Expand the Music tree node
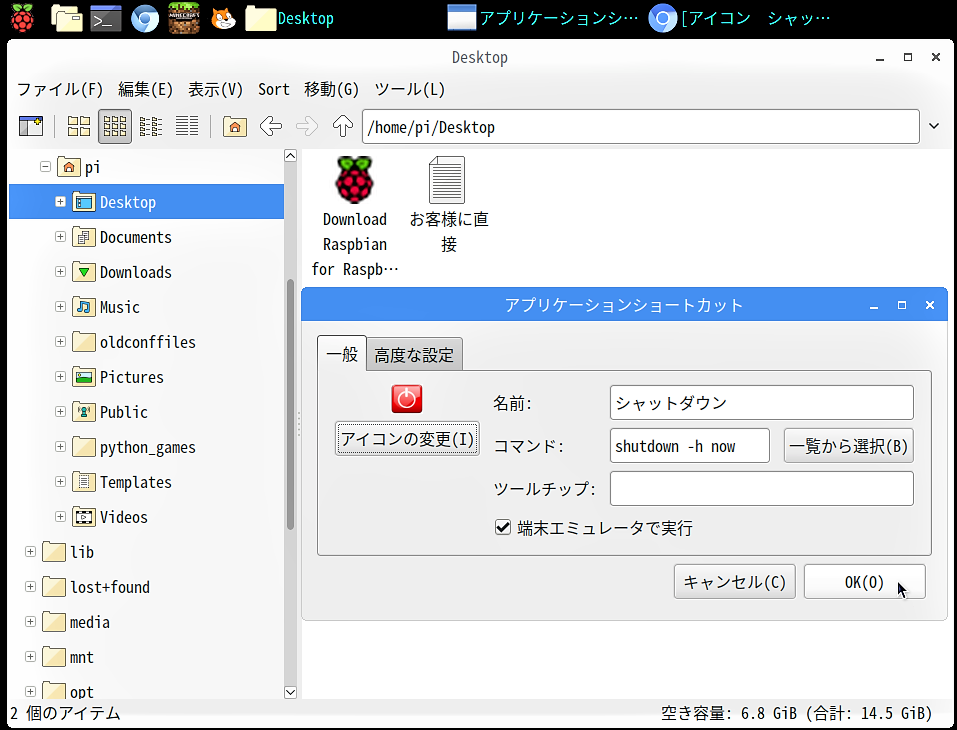957x730 pixels. (60, 306)
